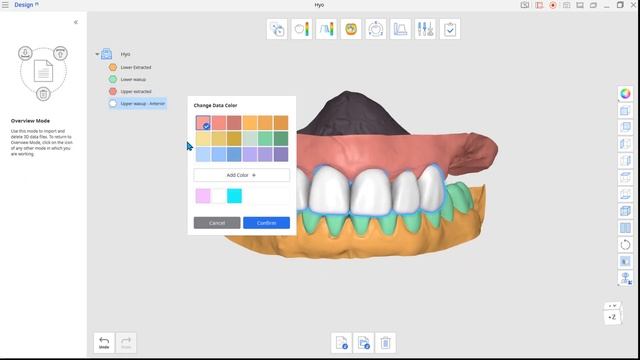Image resolution: width=640 pixels, height=360 pixels.
Task: Open the sculpting instruments tool
Action: click(425, 29)
